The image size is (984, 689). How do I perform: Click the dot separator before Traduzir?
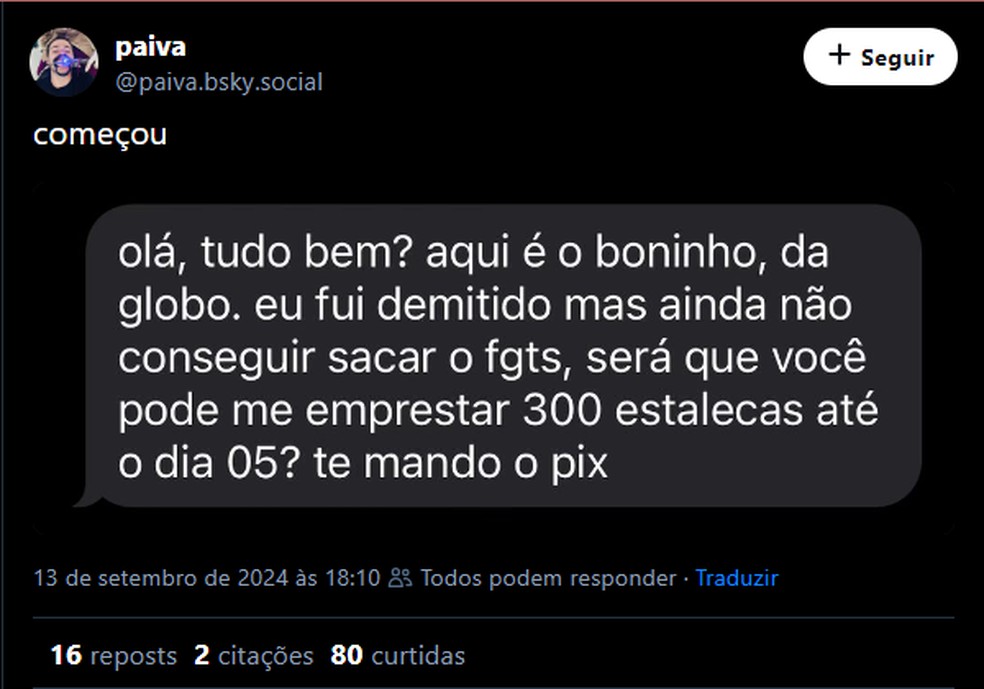tap(685, 577)
